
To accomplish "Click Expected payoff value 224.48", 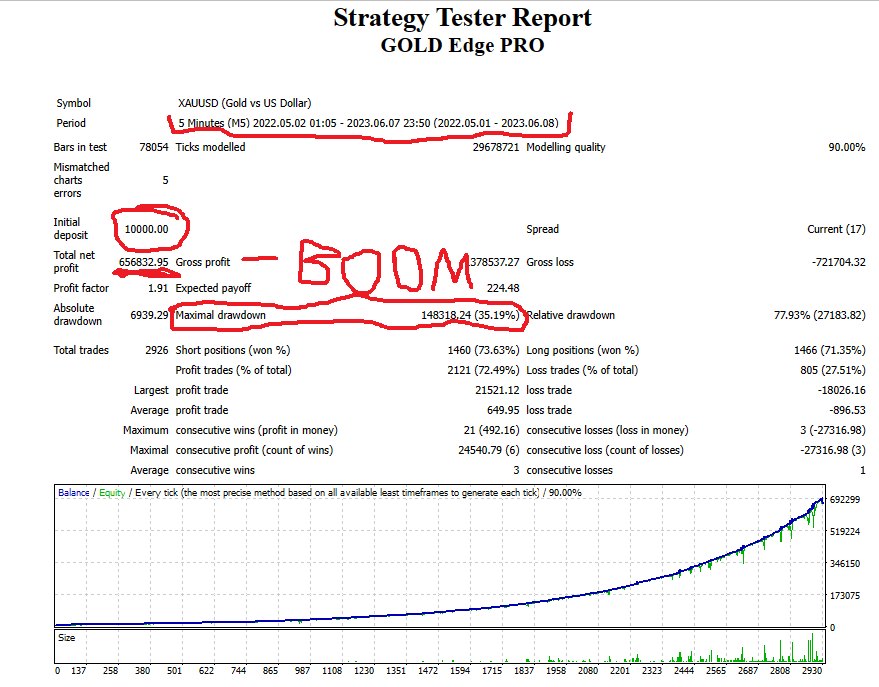I will coord(503,288).
